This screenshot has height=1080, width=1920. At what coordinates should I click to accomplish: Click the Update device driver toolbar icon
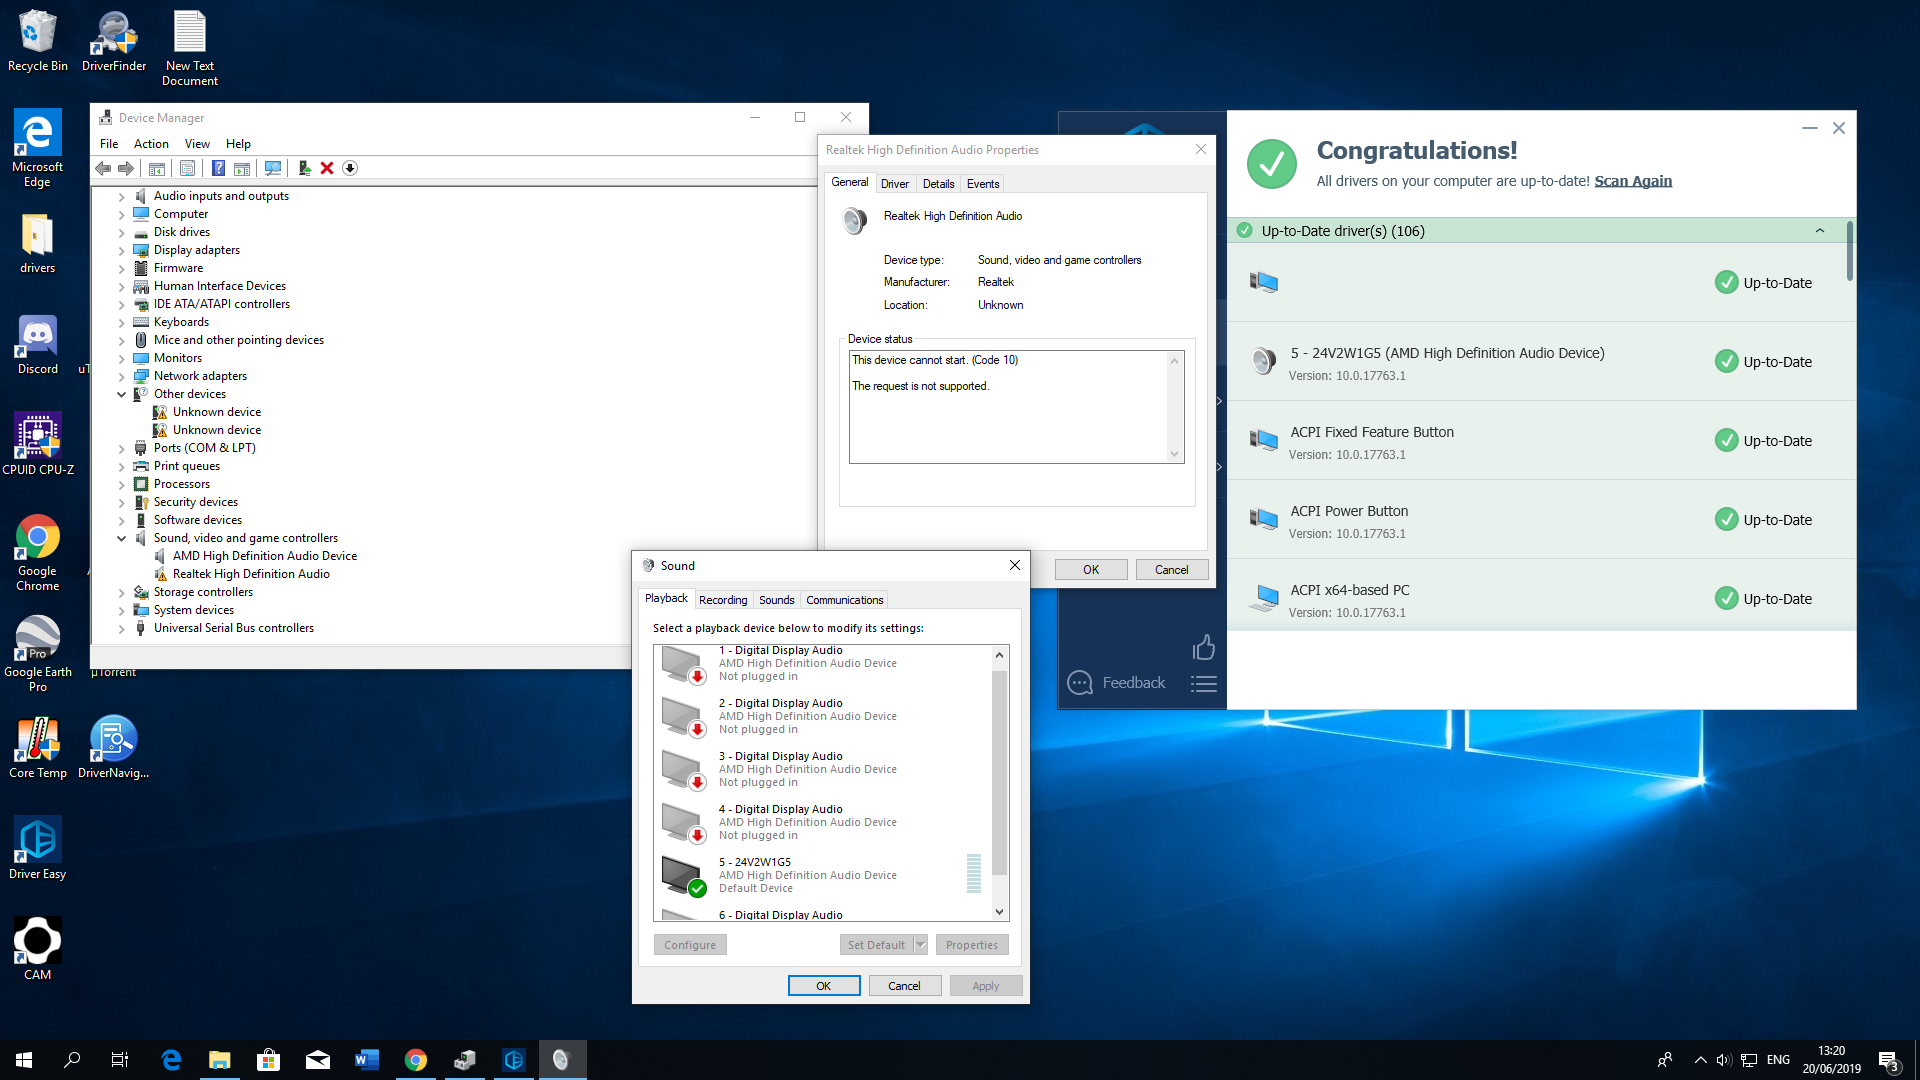[x=304, y=168]
